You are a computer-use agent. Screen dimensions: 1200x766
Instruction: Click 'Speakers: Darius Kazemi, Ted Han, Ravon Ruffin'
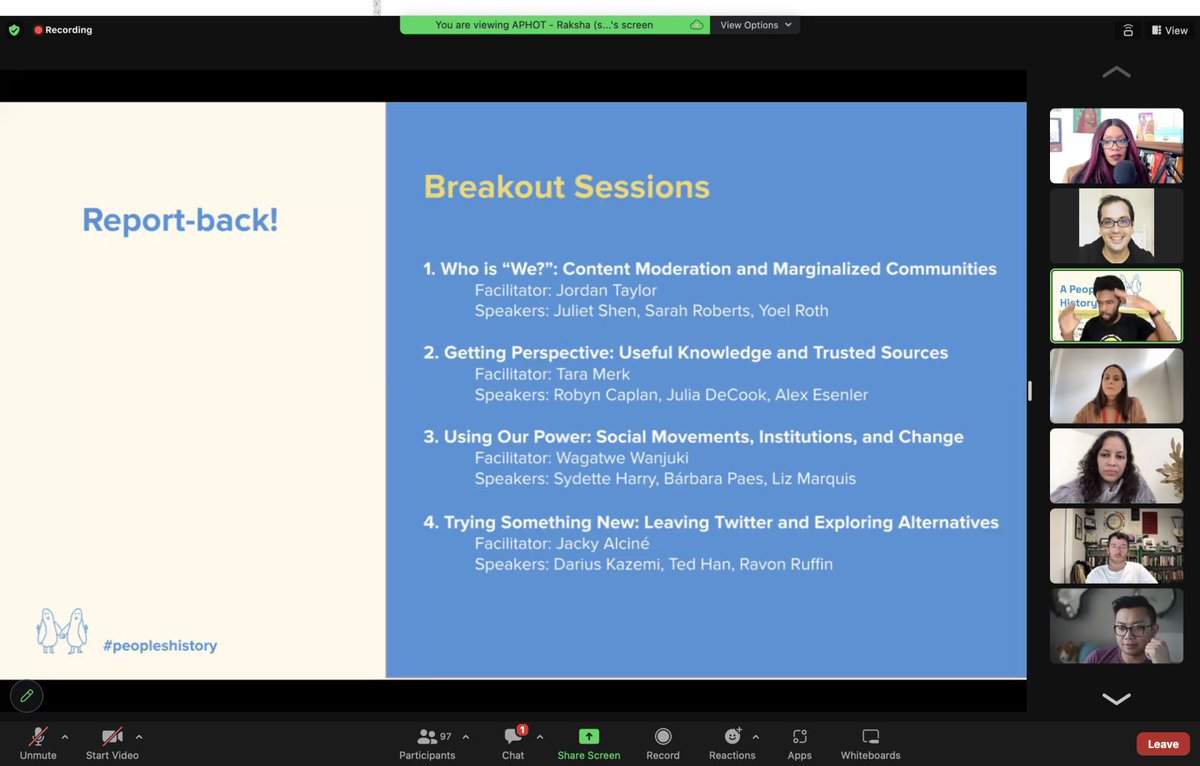(654, 564)
